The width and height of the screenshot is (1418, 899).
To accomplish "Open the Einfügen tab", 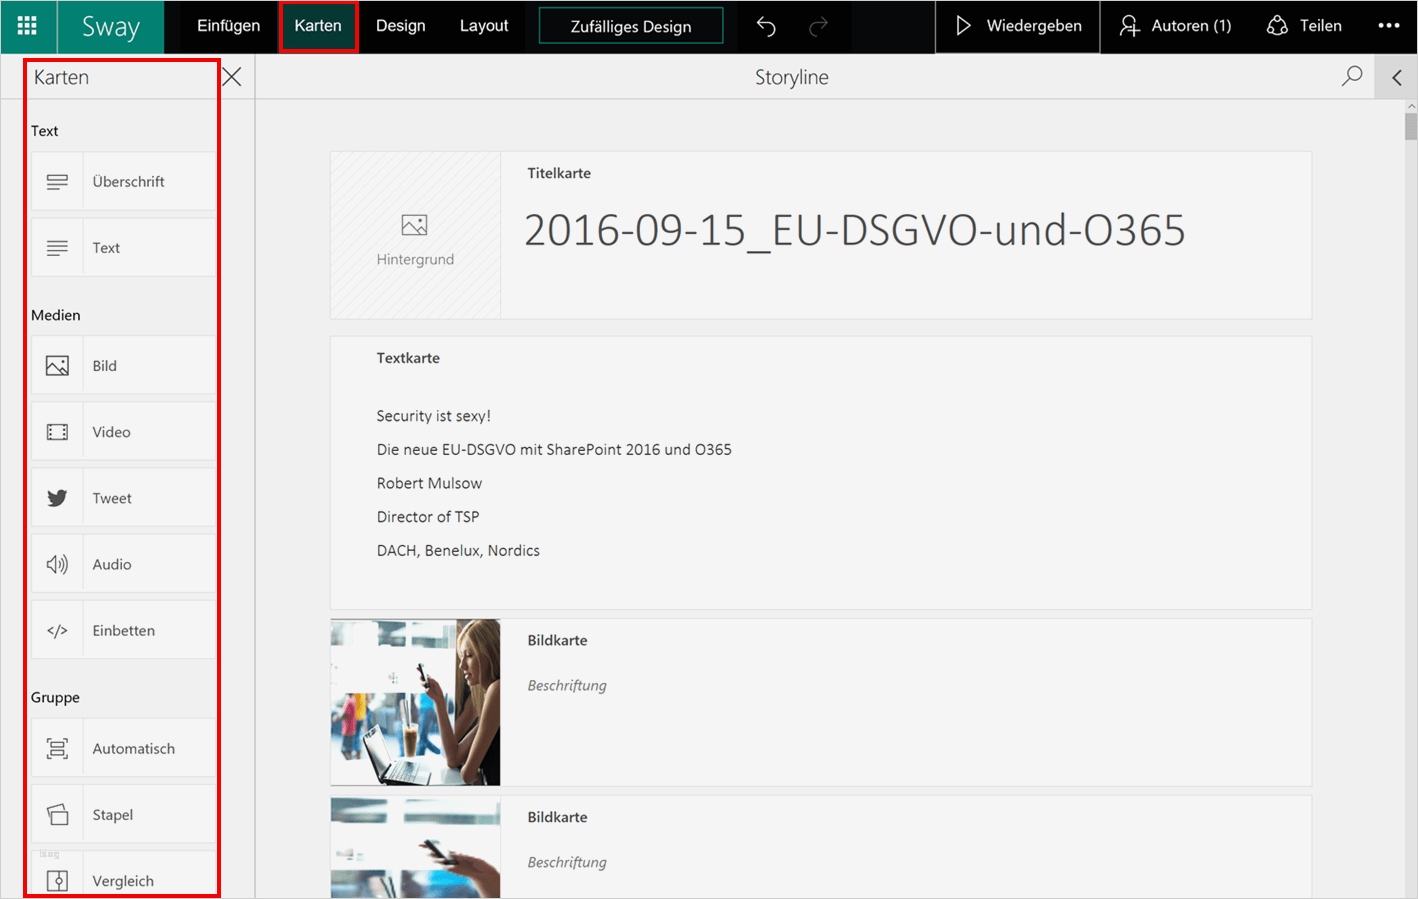I will click(227, 26).
